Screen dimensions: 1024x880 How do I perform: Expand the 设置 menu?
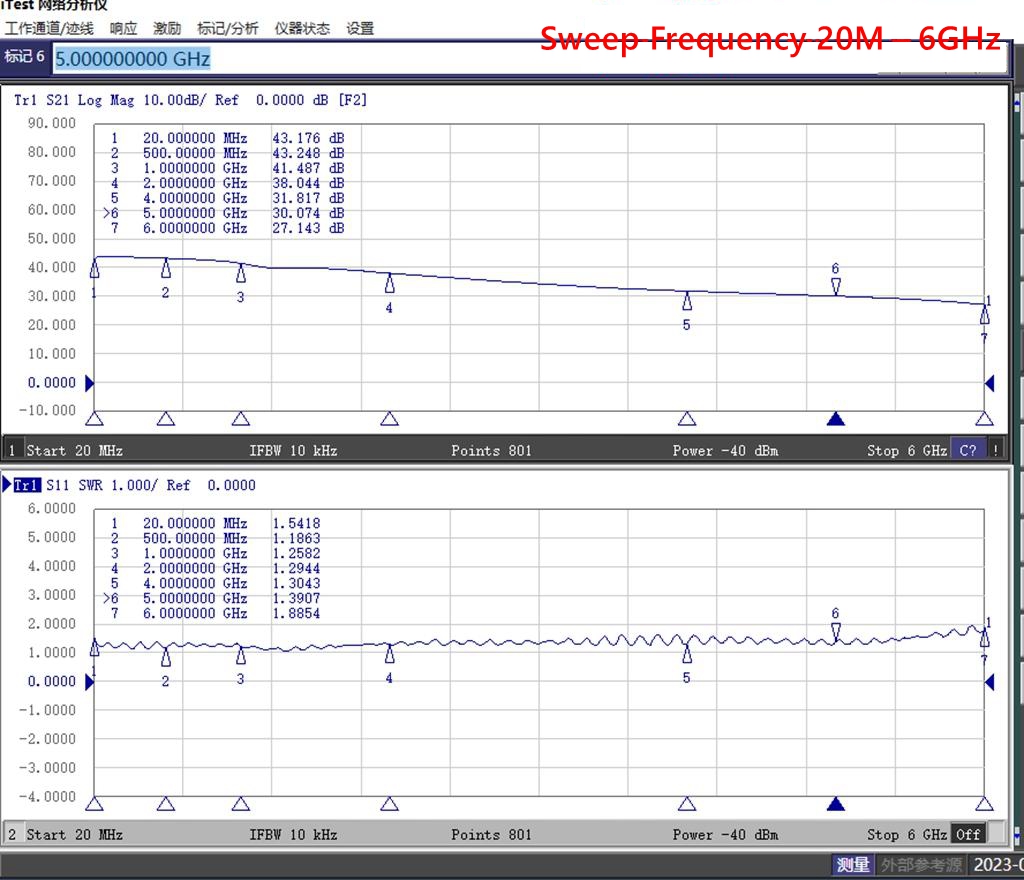coord(360,29)
